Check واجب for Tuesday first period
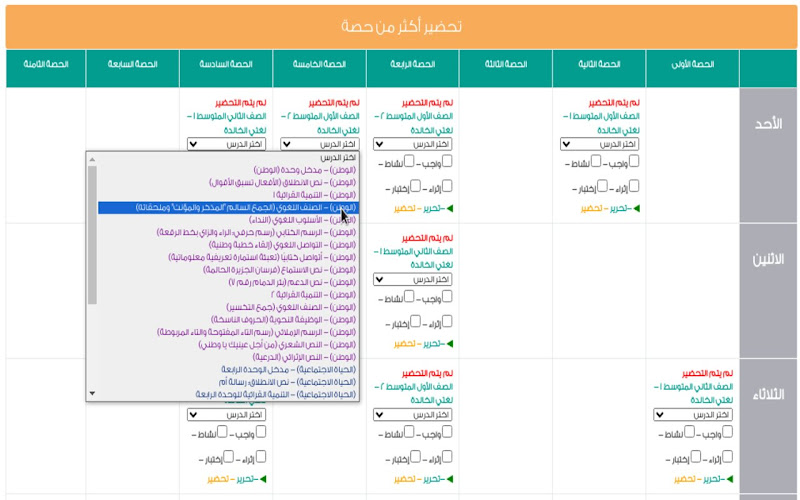The width and height of the screenshot is (800, 500). pos(727,432)
